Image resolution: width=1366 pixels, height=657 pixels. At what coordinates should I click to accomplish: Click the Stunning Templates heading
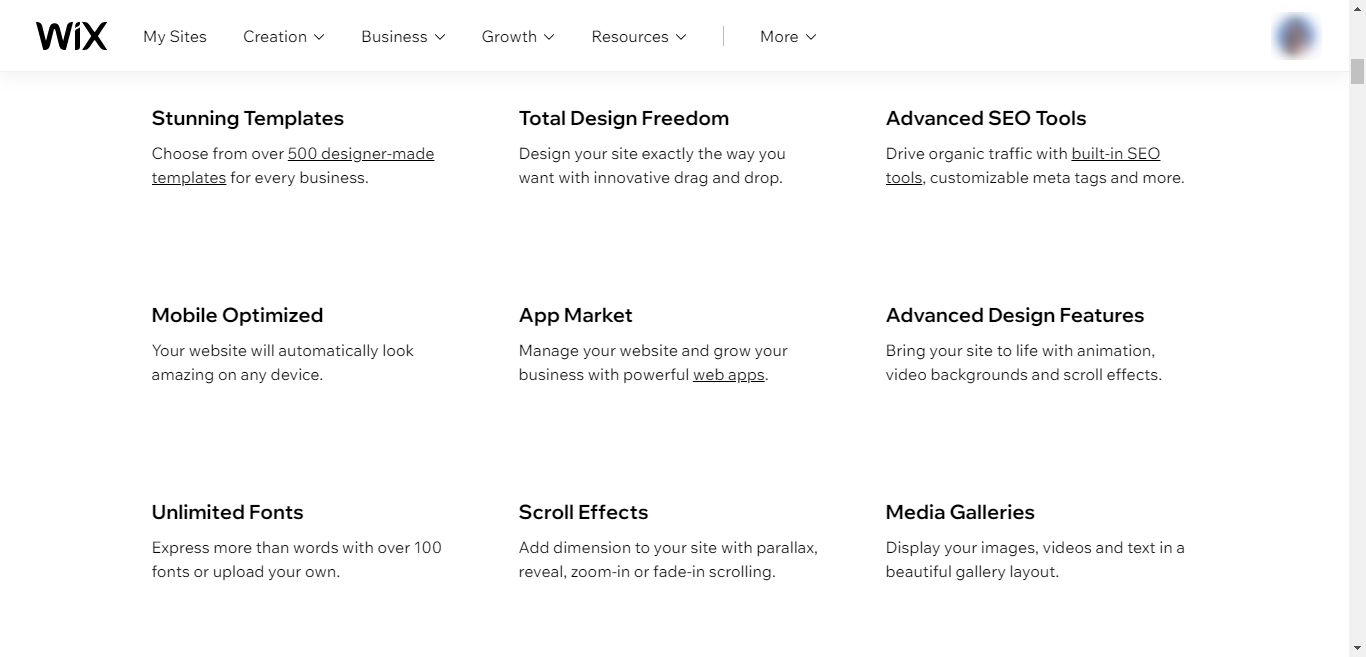point(248,118)
